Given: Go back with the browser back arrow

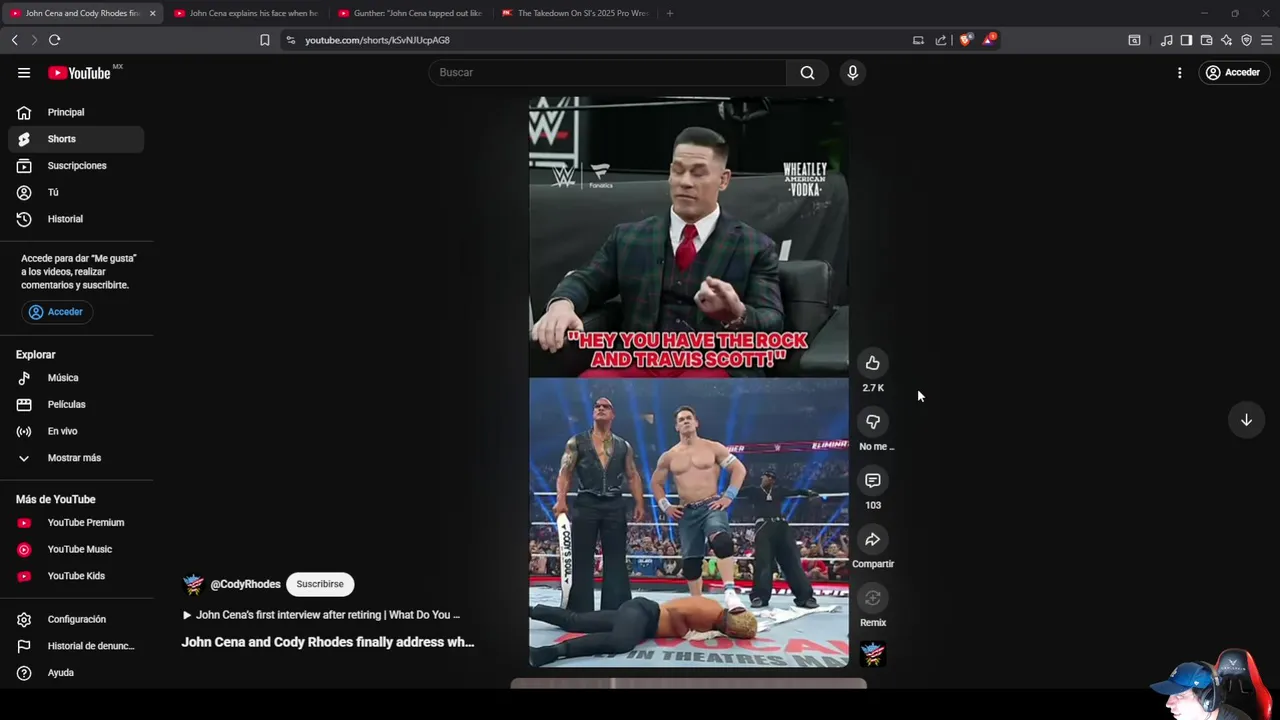Looking at the screenshot, I should click(15, 40).
